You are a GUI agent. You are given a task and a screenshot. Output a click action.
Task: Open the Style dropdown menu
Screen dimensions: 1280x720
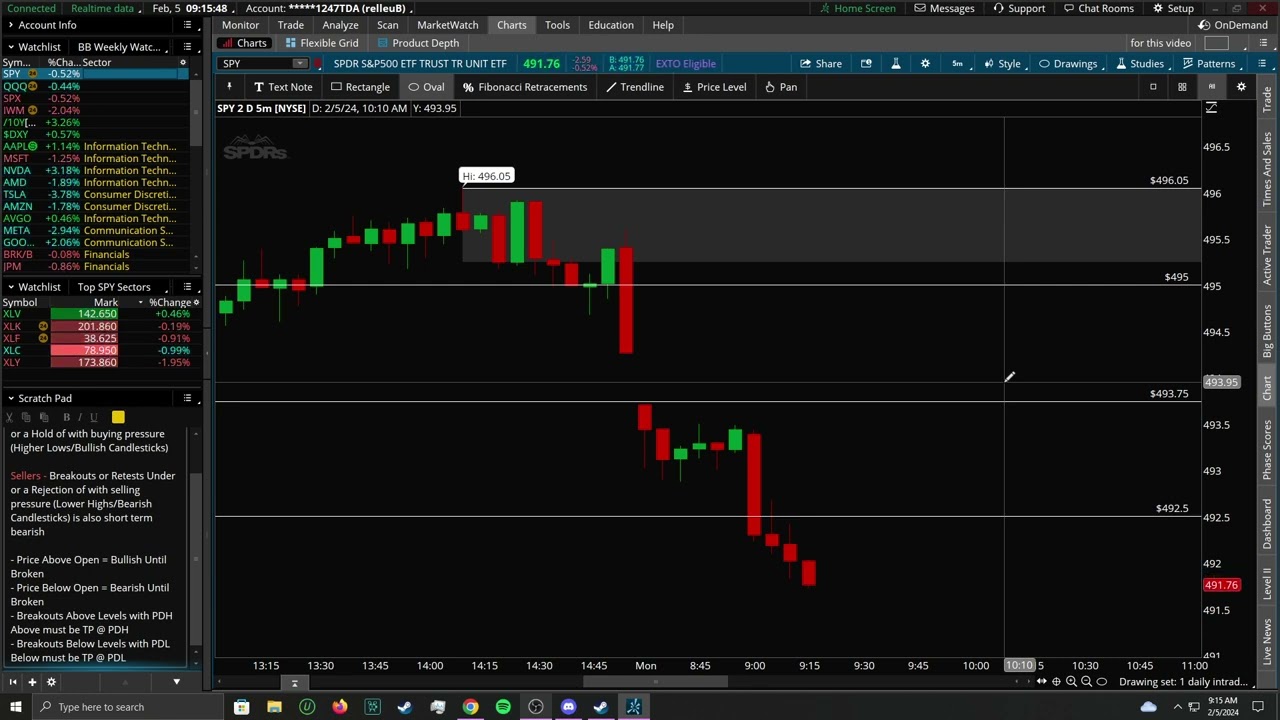point(1002,64)
